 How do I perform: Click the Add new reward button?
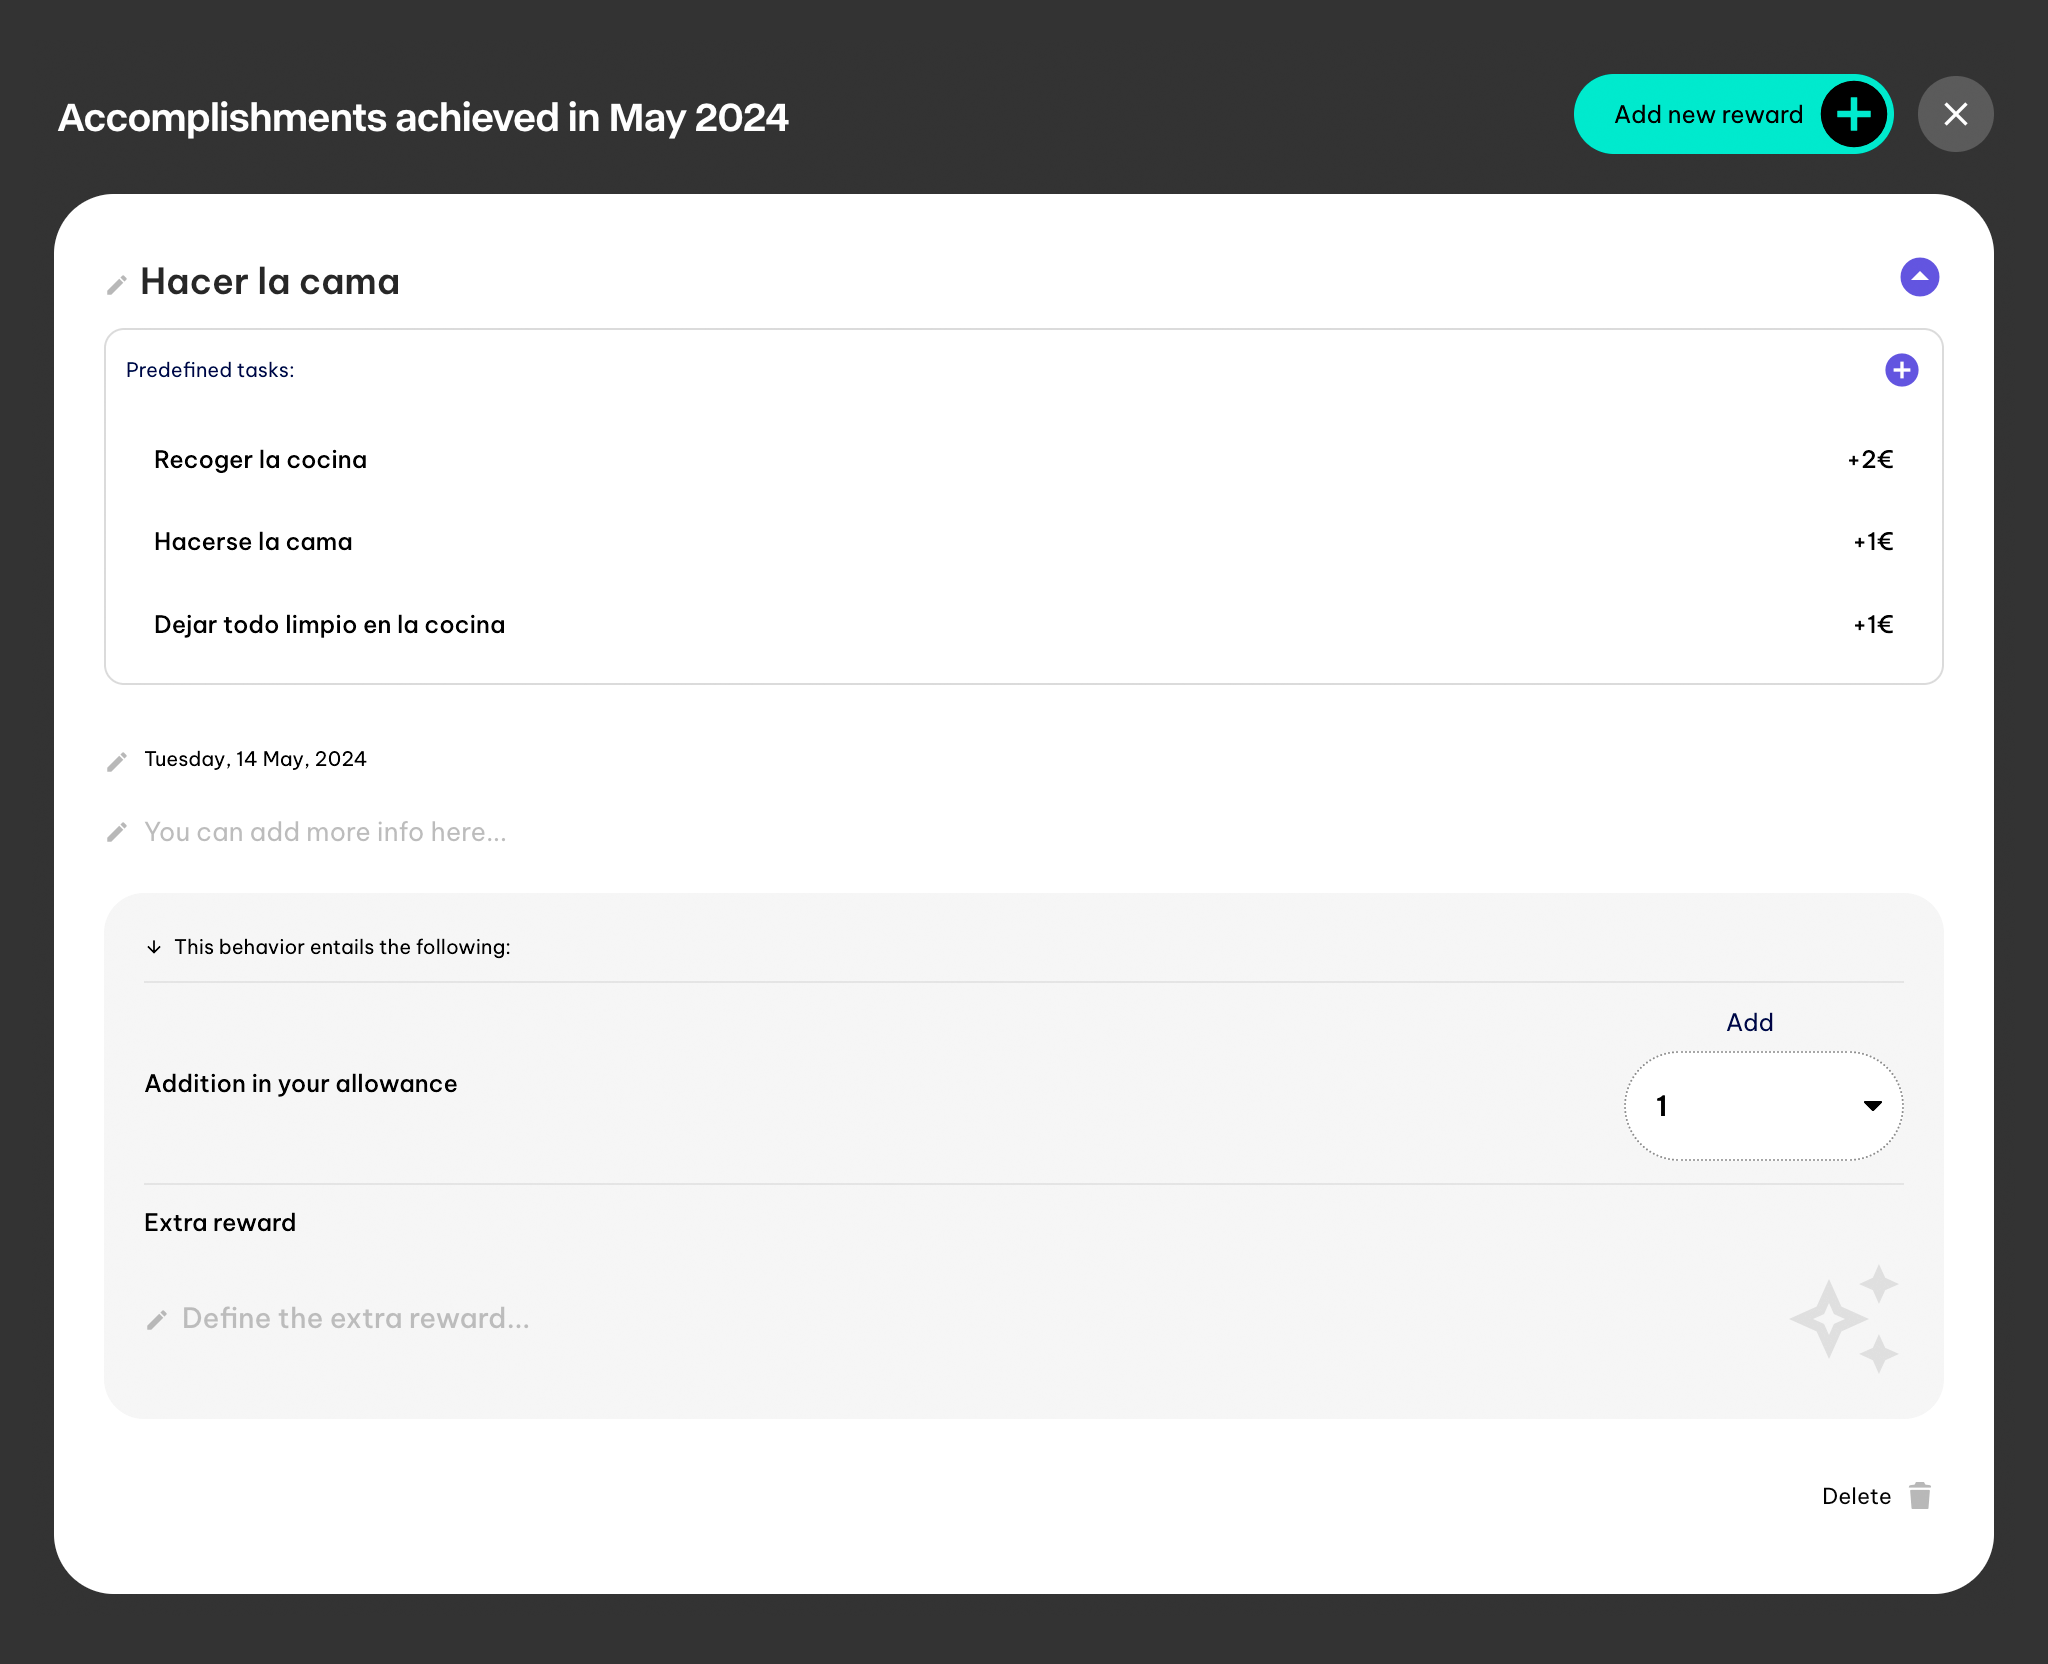click(1708, 114)
